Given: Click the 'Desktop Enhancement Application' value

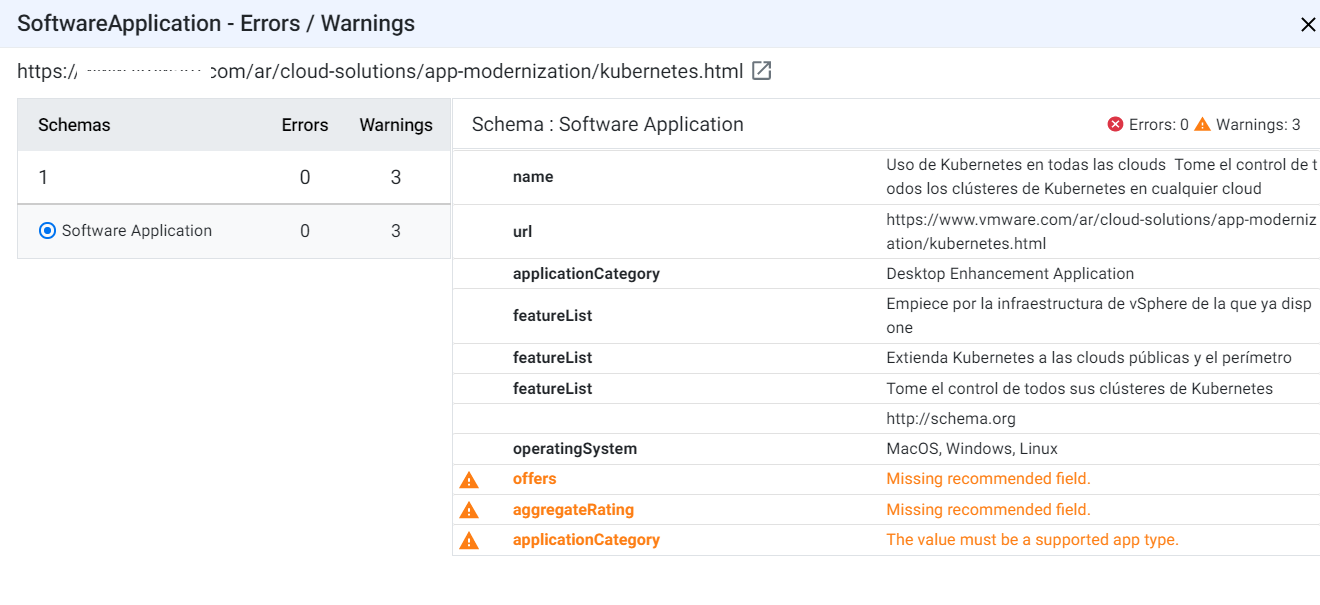Looking at the screenshot, I should pos(1010,274).
